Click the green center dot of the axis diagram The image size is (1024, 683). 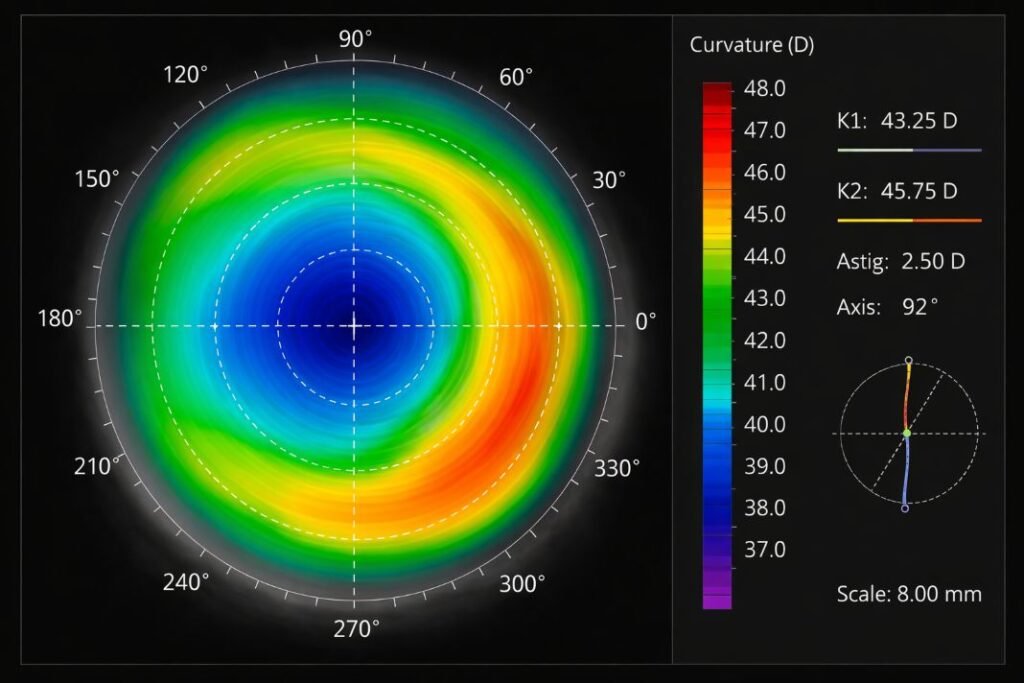pyautogui.click(x=906, y=433)
